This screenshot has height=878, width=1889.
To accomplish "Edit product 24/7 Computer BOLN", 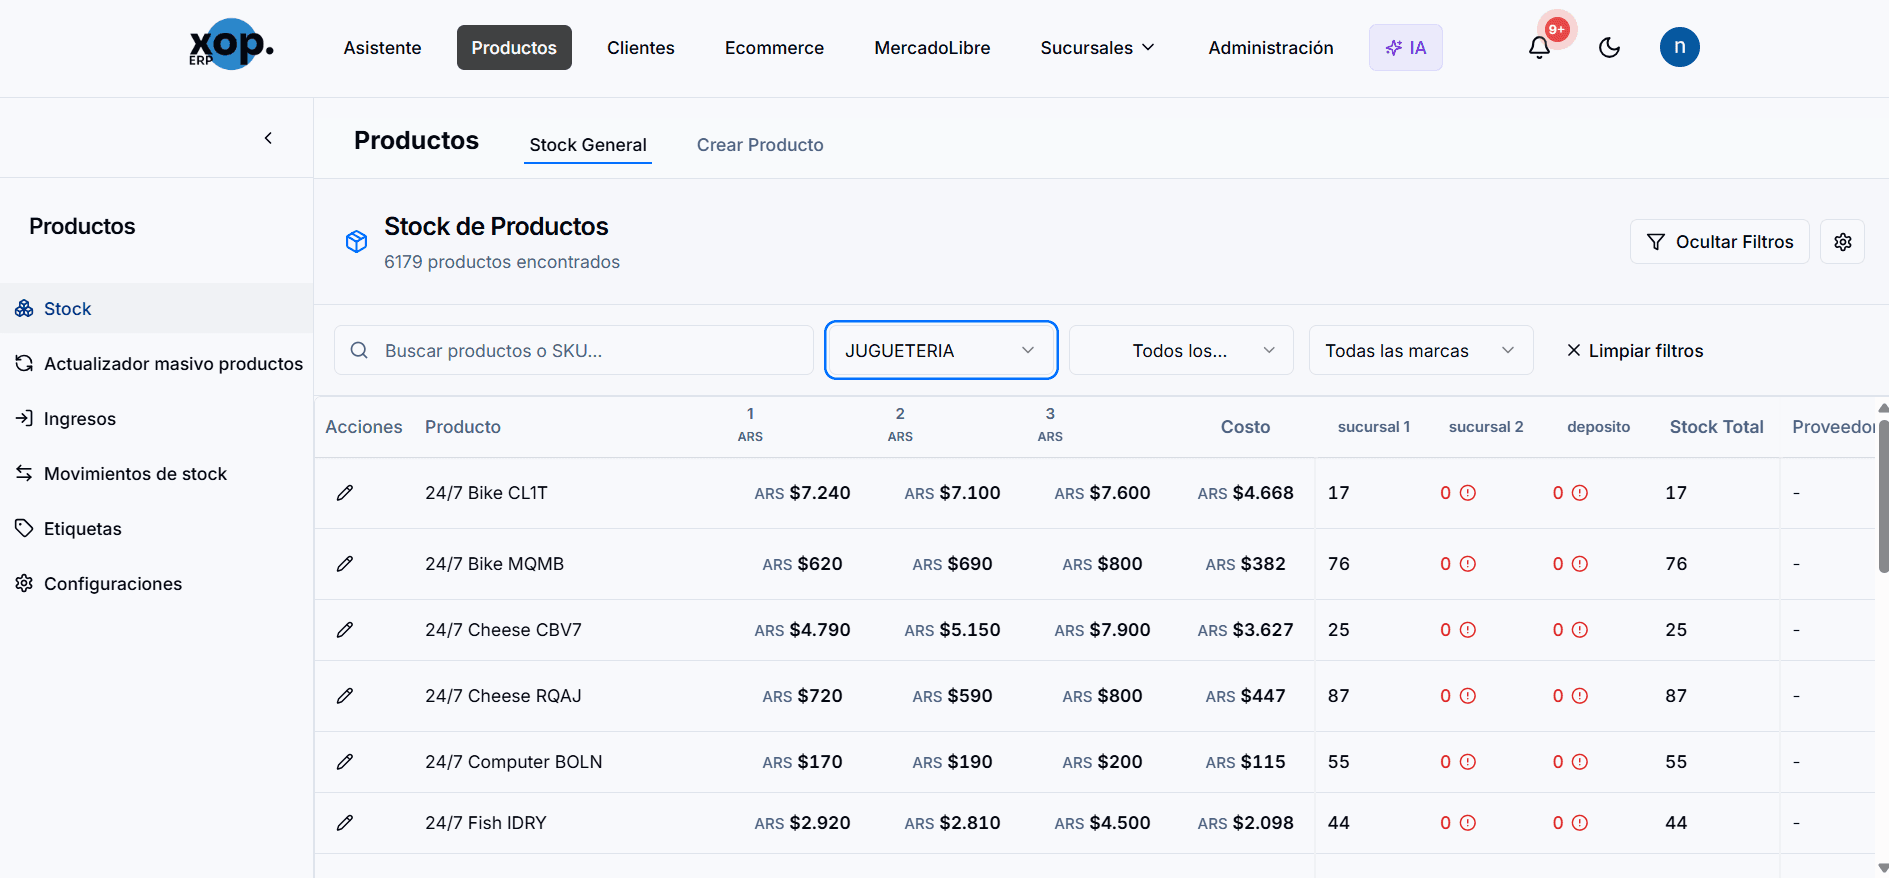I will point(345,762).
